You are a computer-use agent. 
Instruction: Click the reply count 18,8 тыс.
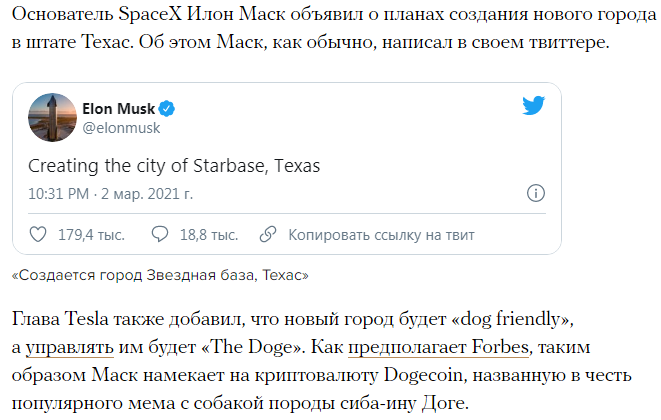[208, 235]
